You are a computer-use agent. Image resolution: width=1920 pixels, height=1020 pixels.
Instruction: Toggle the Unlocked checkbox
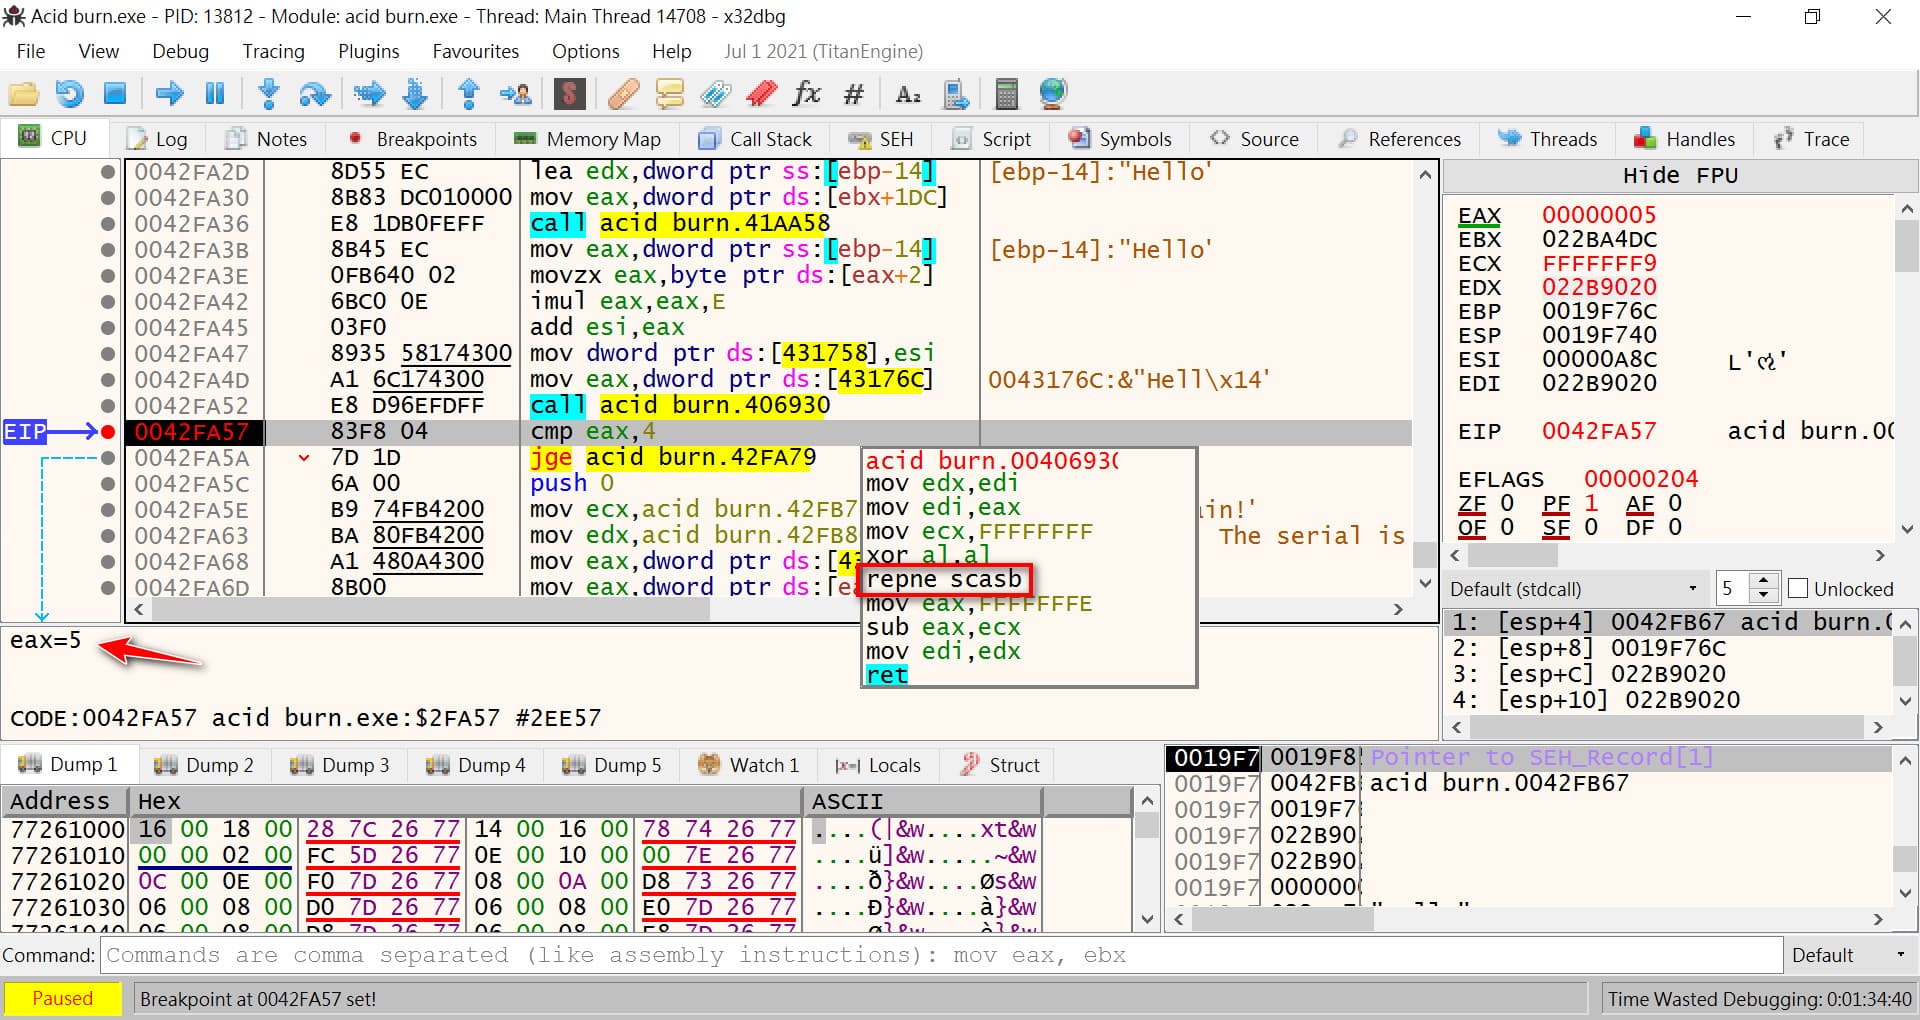(1798, 589)
